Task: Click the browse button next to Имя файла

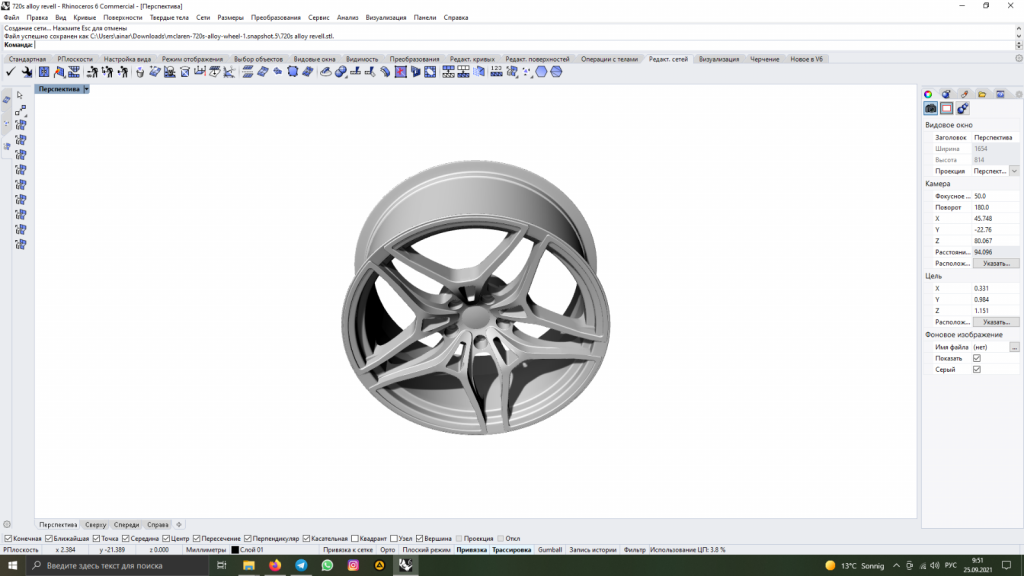Action: point(1014,347)
